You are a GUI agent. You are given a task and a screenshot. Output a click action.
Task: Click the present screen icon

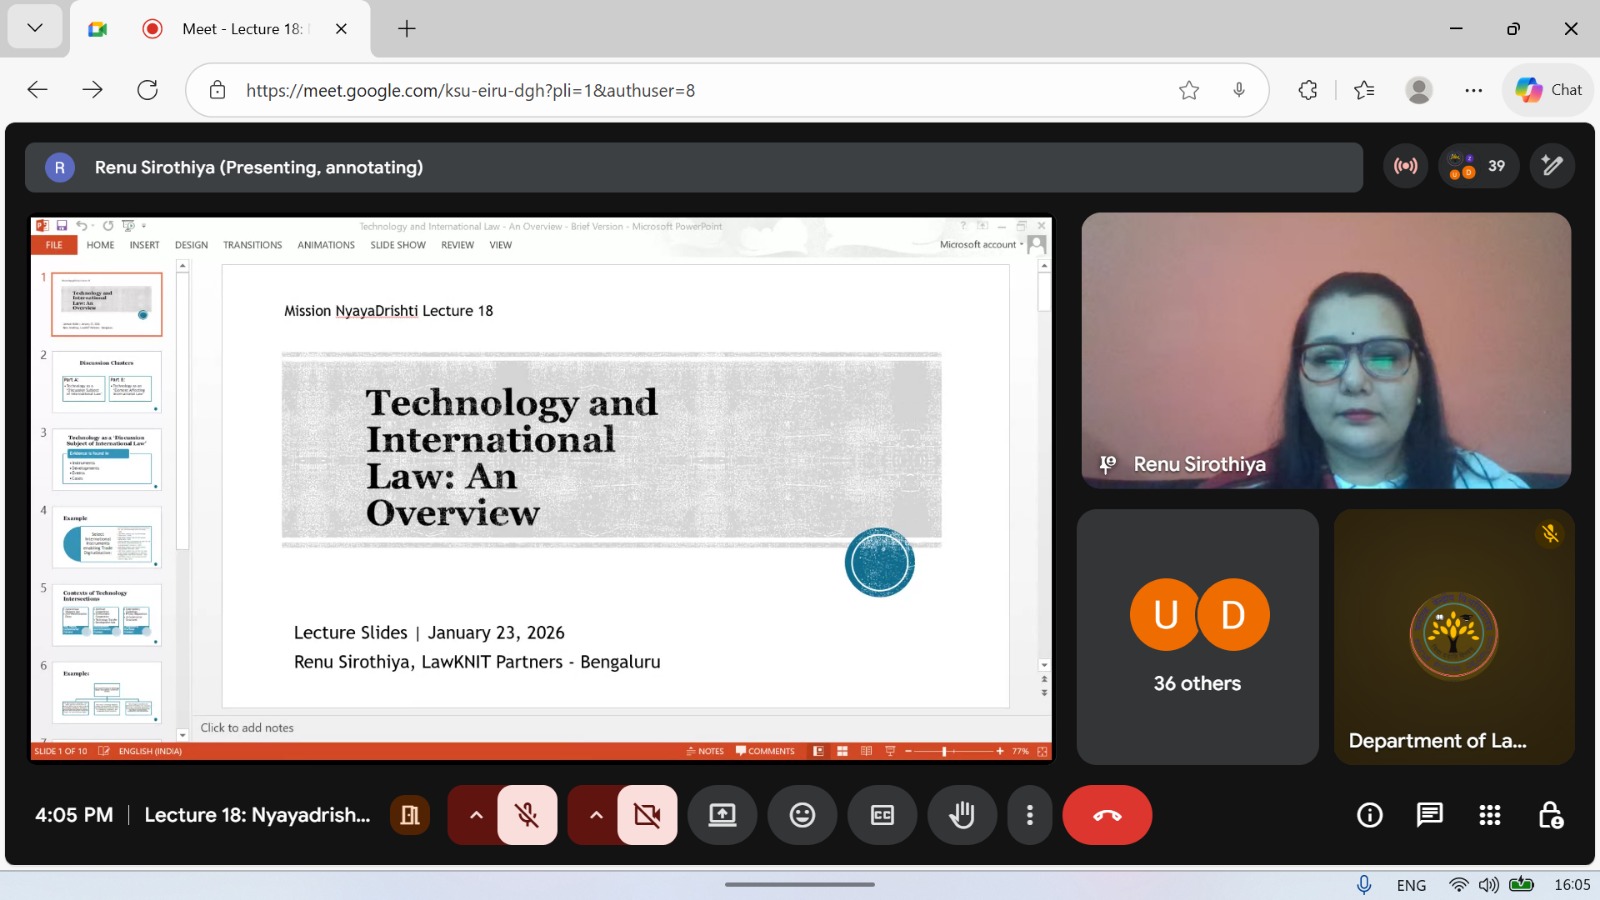722,815
